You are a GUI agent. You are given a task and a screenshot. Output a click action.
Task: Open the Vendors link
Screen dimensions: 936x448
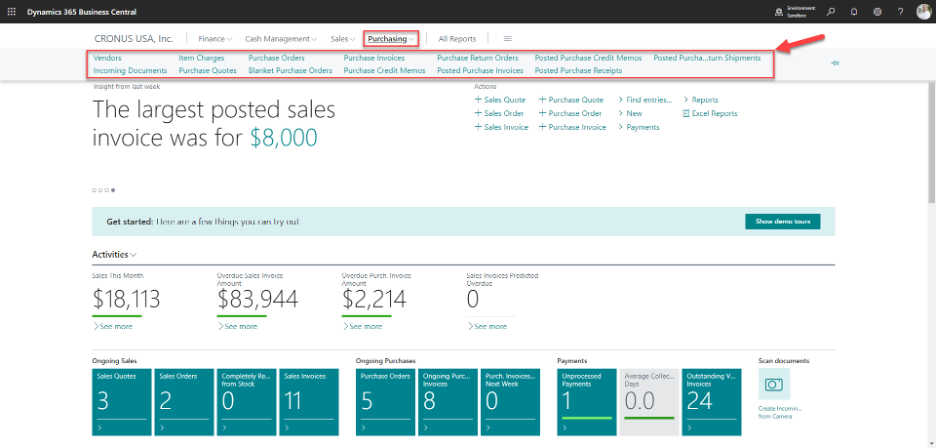107,58
